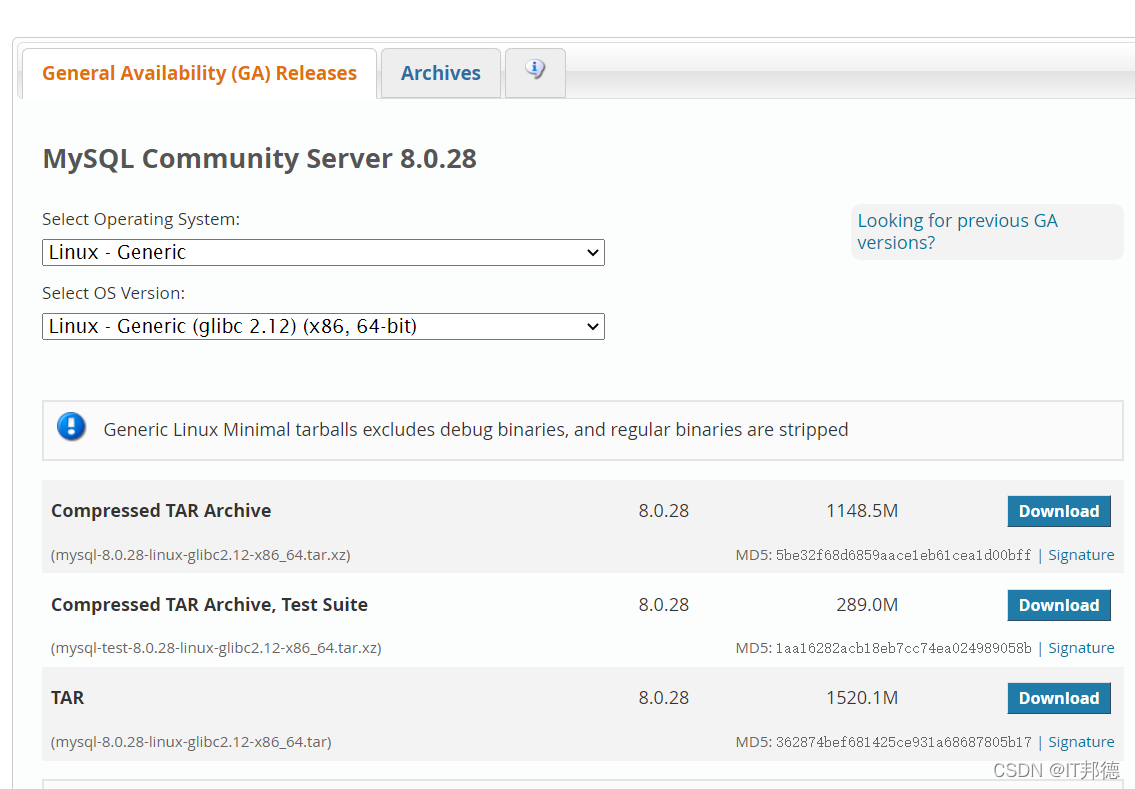1135x789 pixels.
Task: Click the Compressed TAR Archive title
Action: 161,511
